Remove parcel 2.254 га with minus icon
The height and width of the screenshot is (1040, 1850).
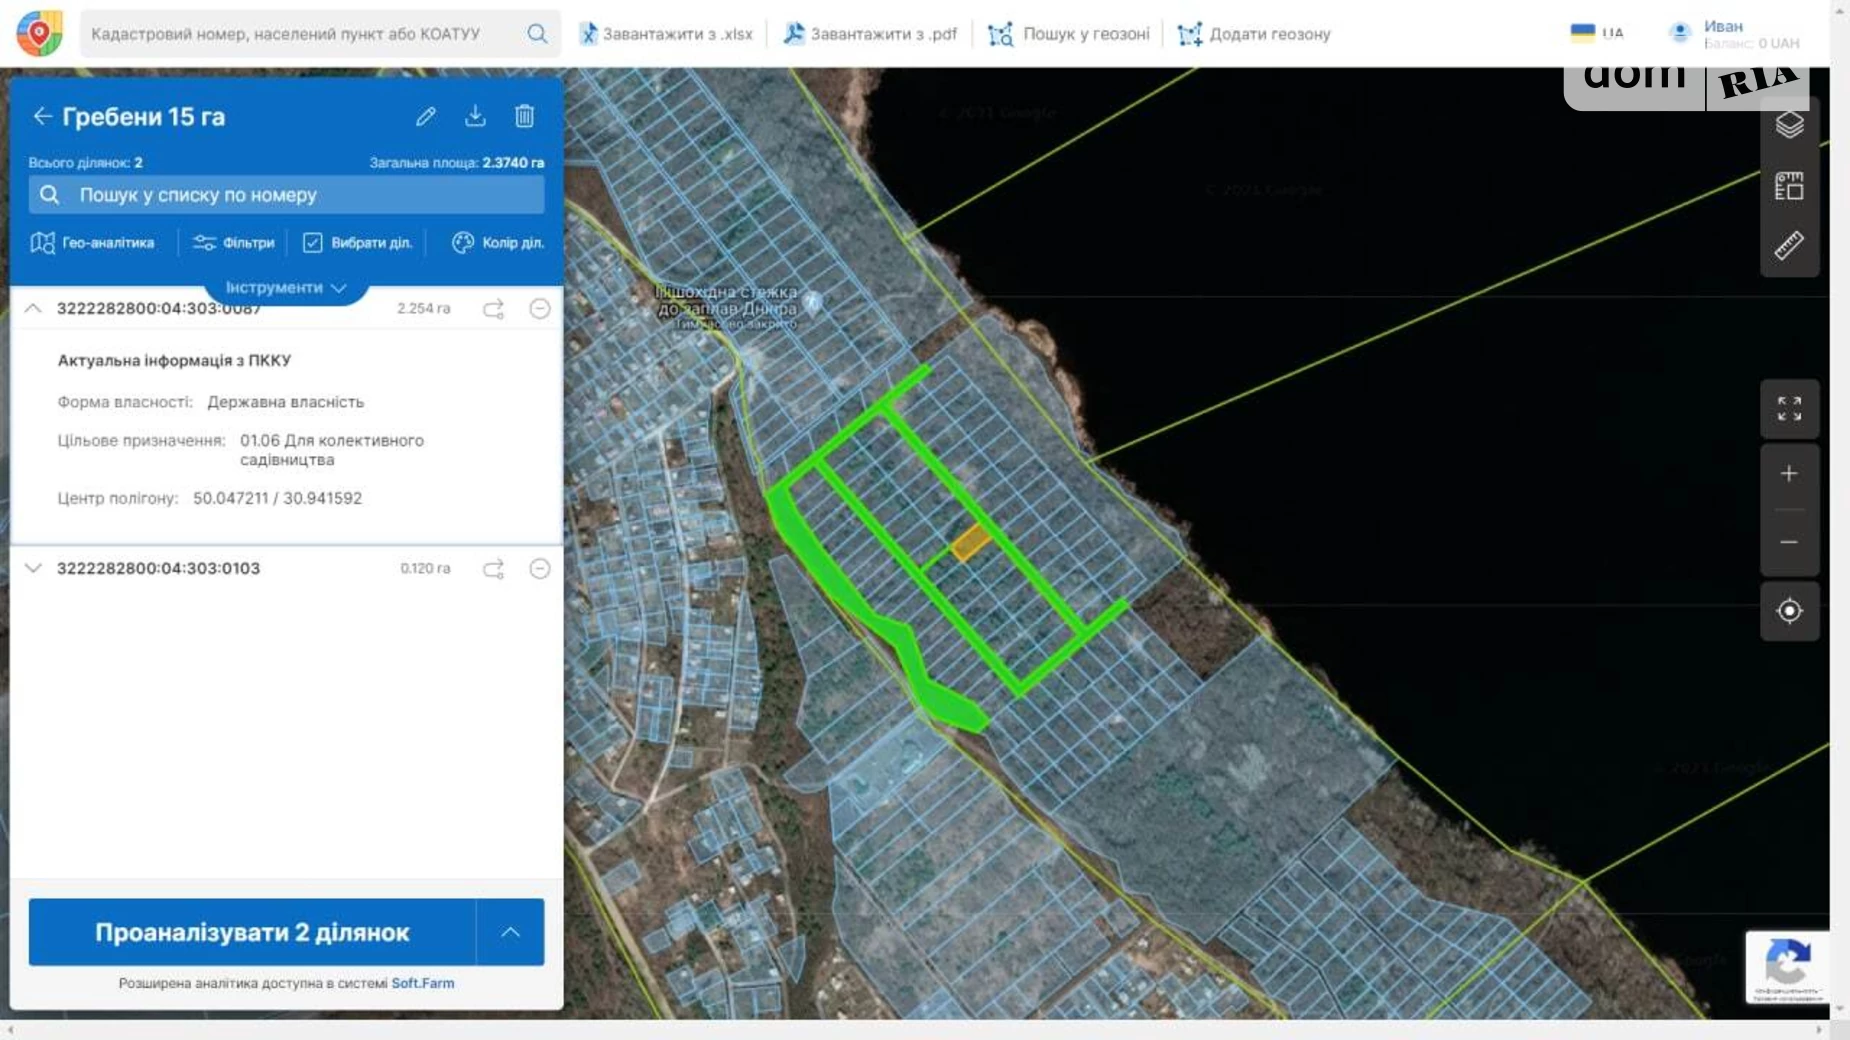click(540, 308)
